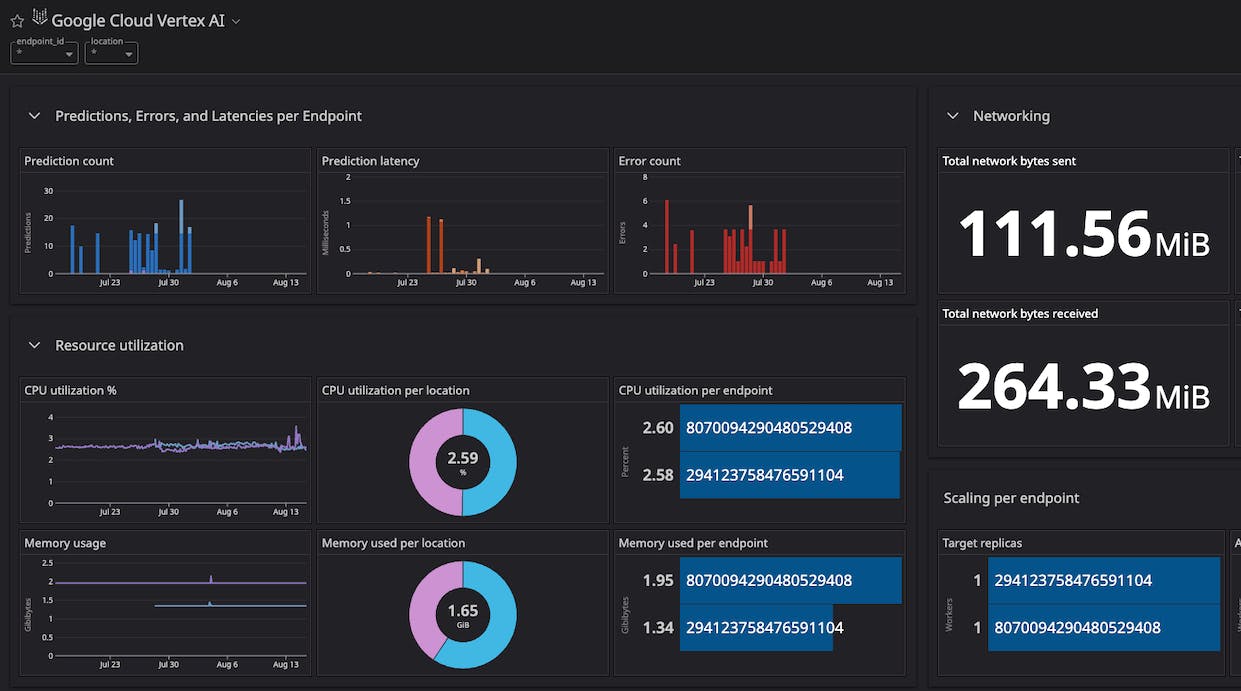Viewport: 1241px width, 691px height.
Task: Open the endpoint_id filter dropdown
Action: tap(44, 53)
